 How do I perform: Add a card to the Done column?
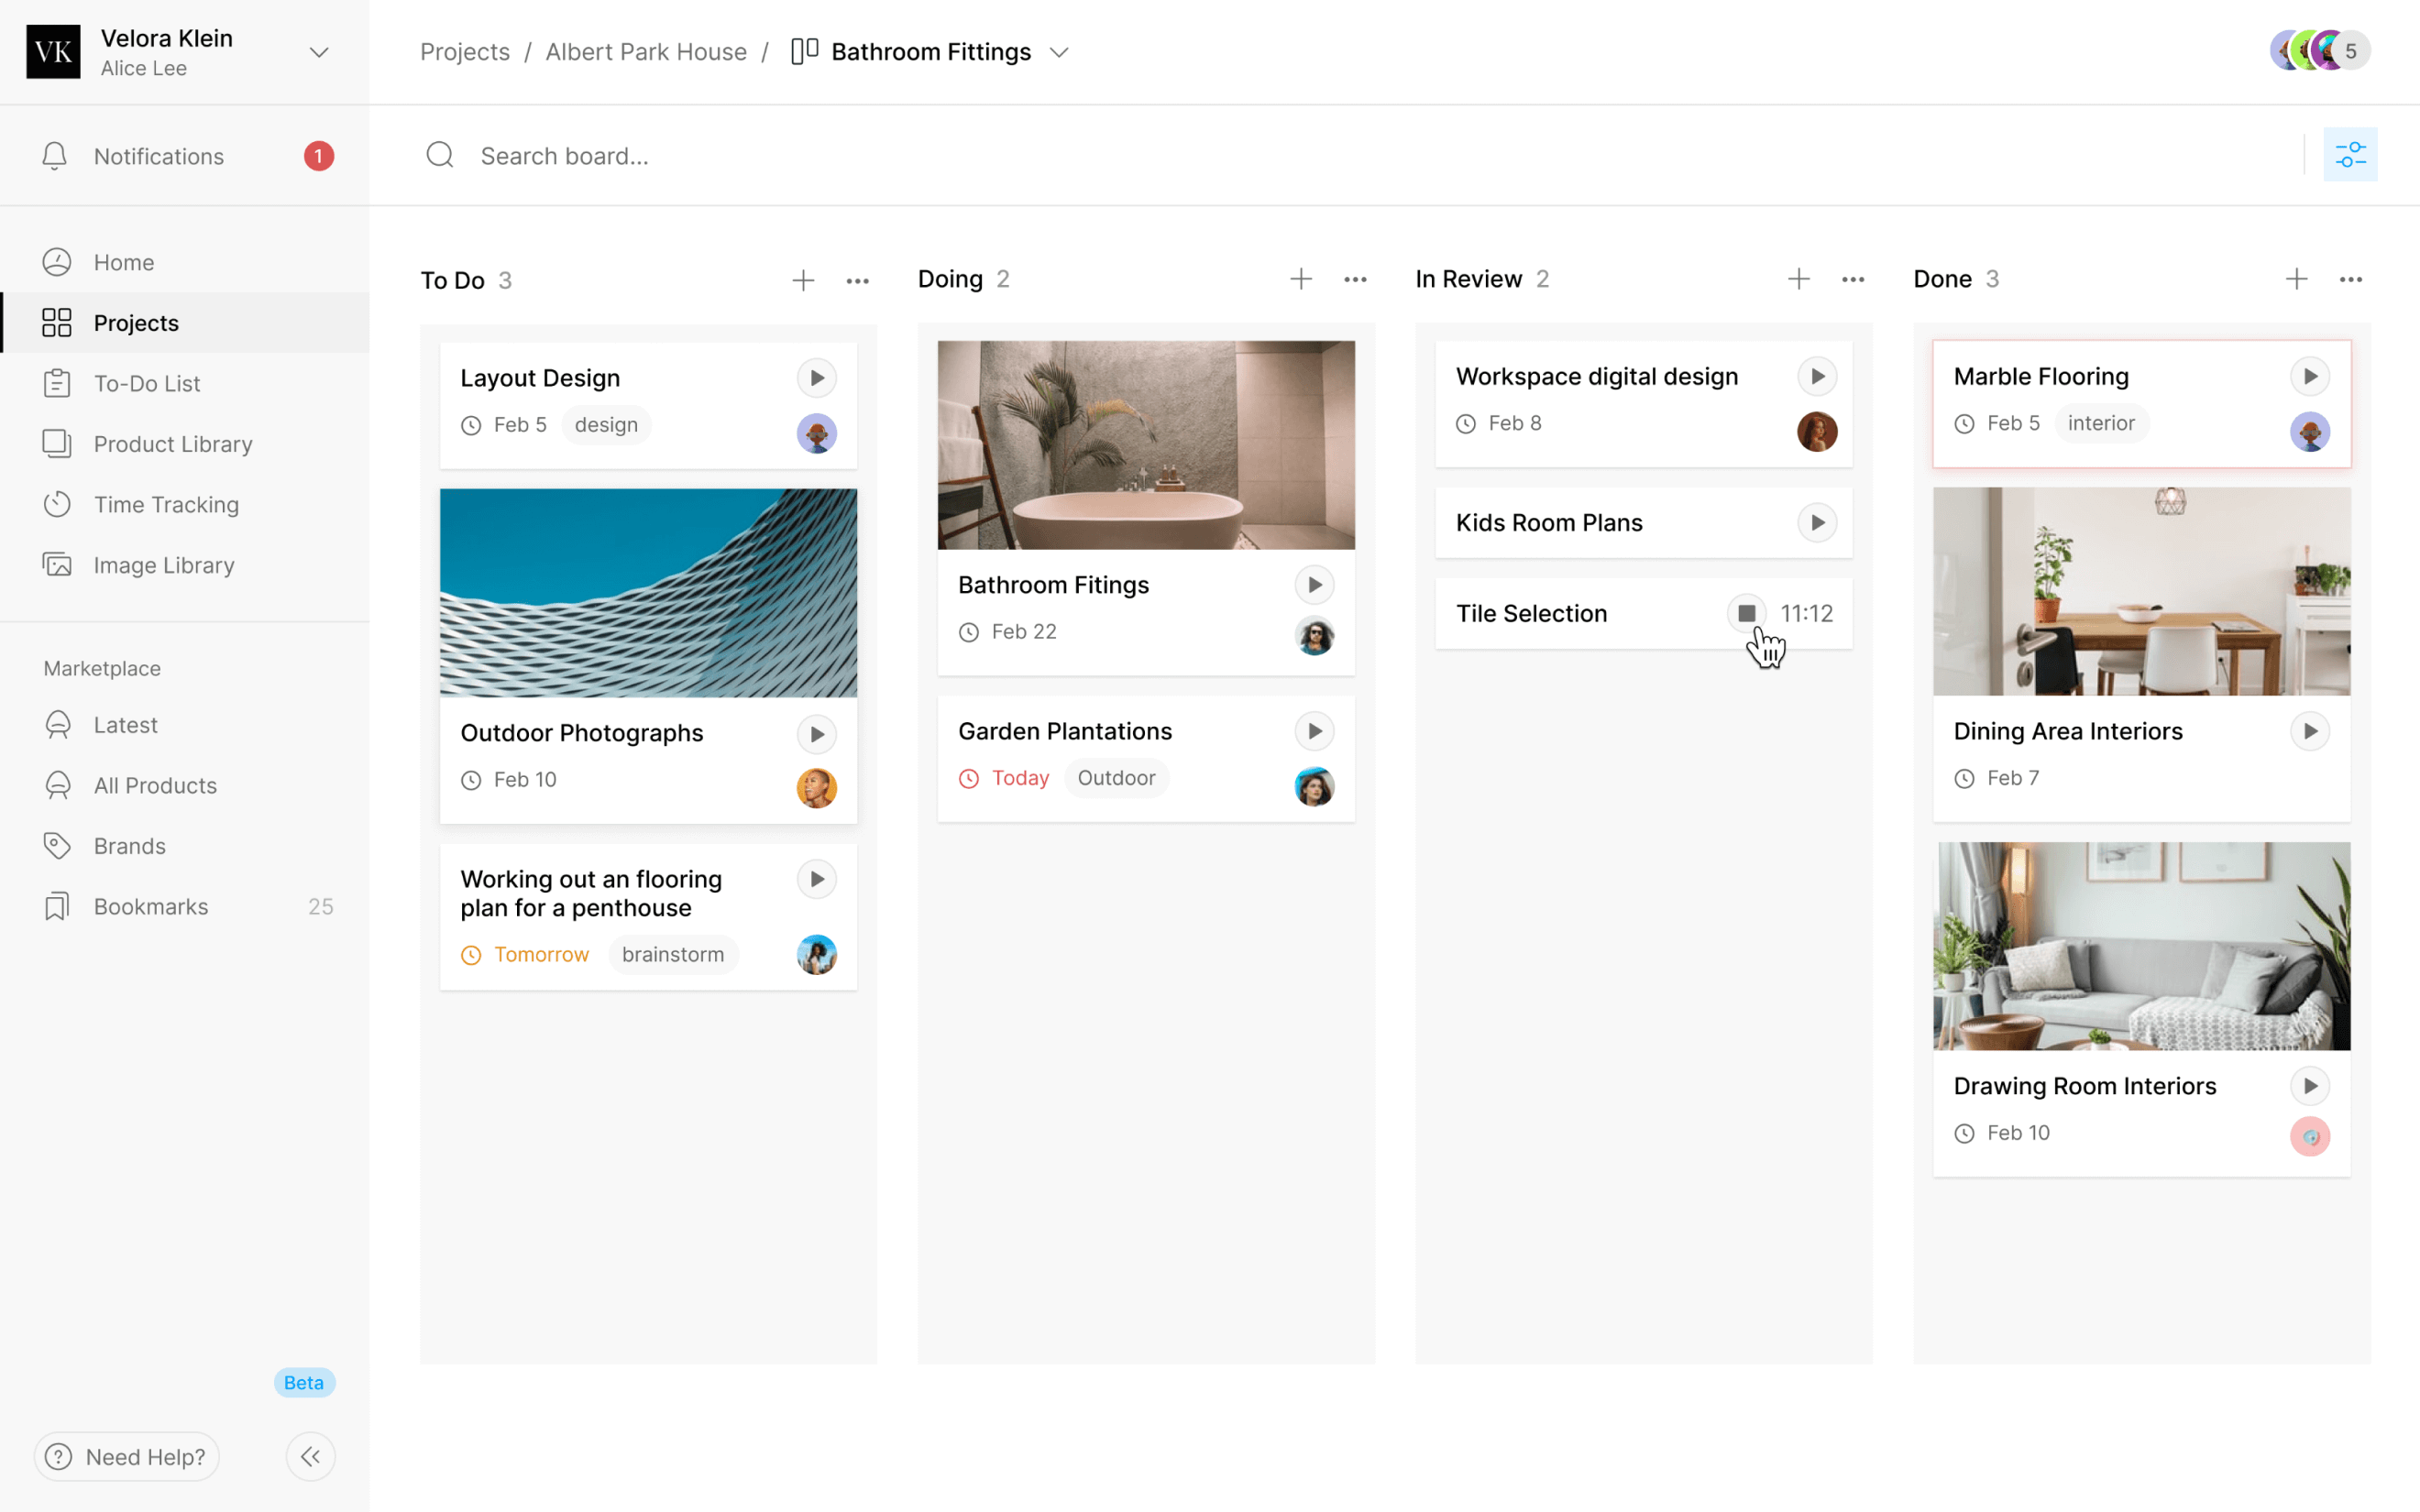(x=2296, y=279)
